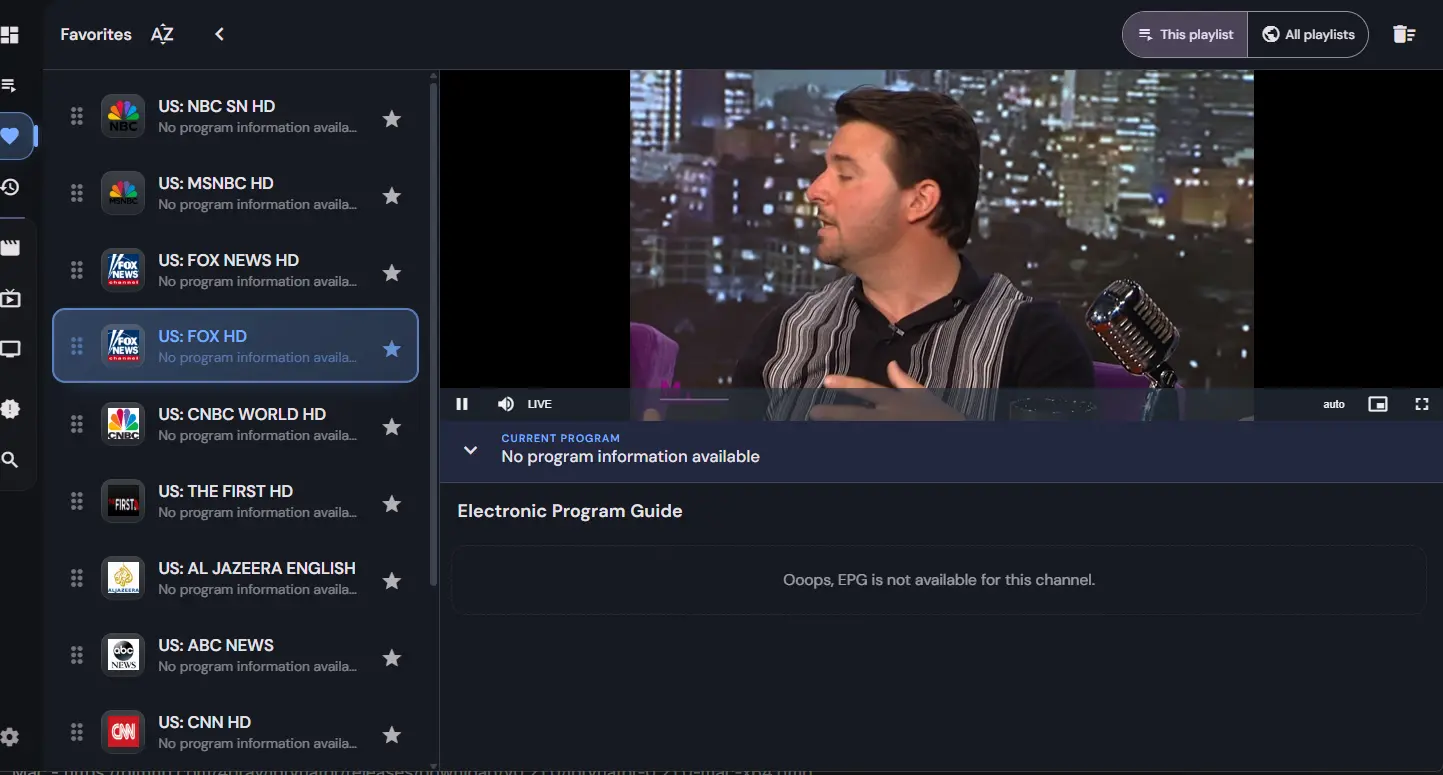Screen dimensions: 1443x775
Task: Click the CNN channel logo
Action: coord(123,732)
